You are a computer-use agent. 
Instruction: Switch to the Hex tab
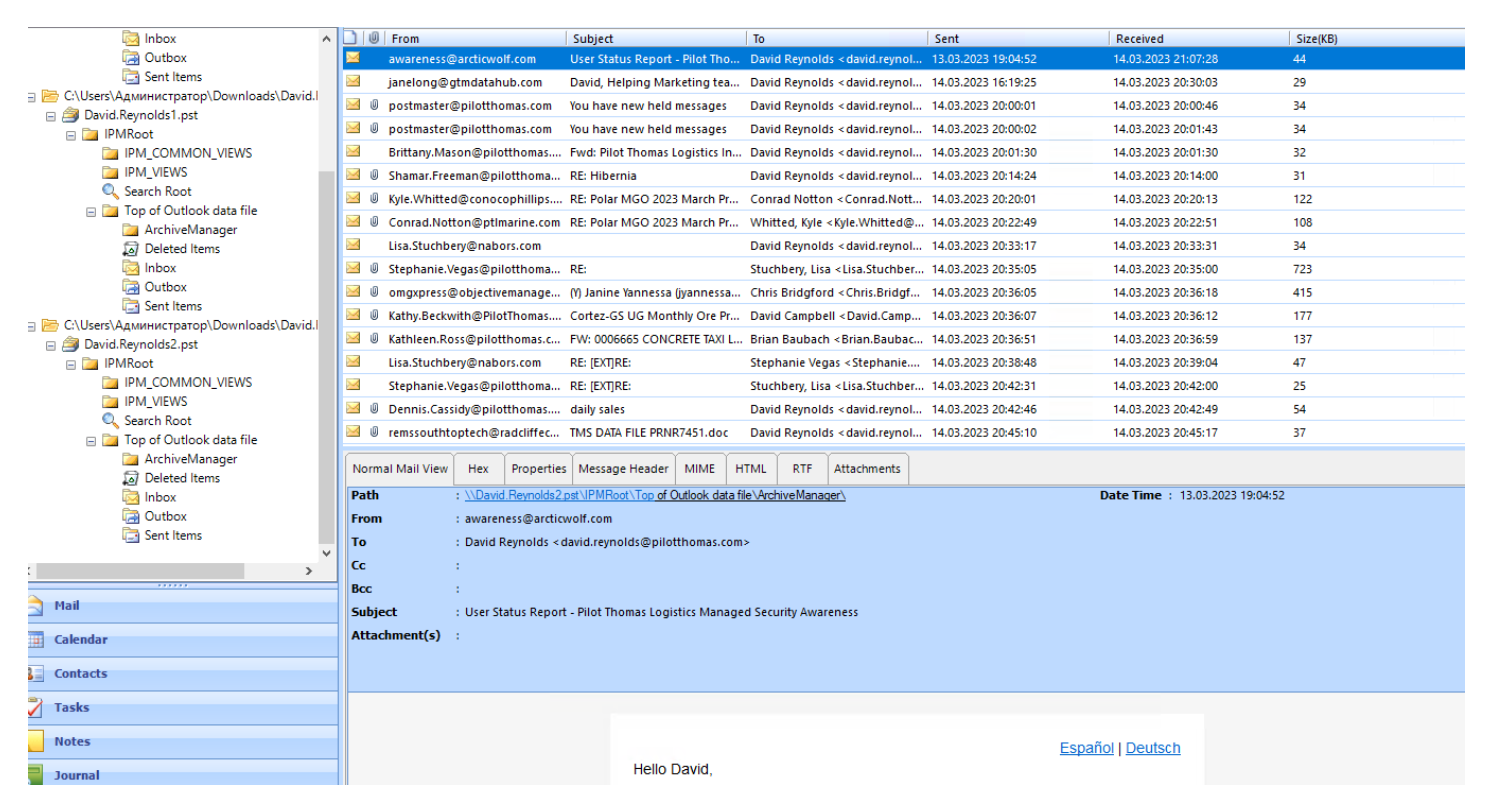[478, 469]
